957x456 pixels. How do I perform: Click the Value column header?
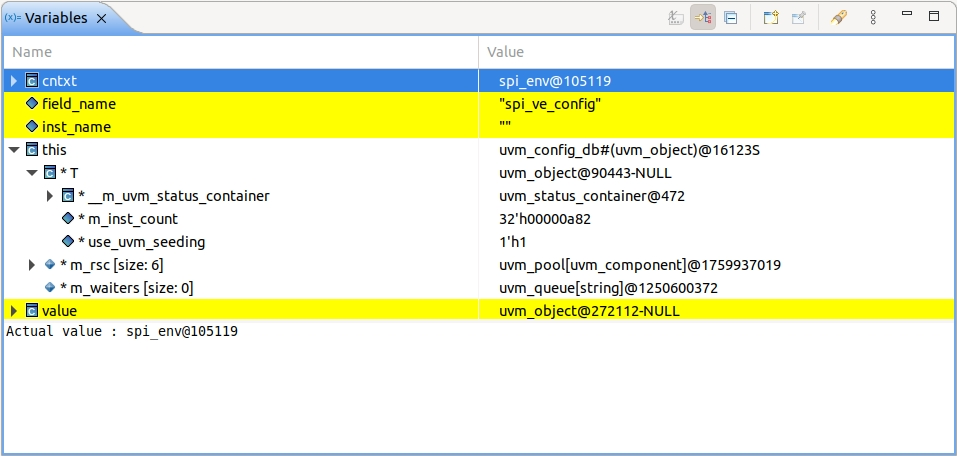click(x=715, y=52)
